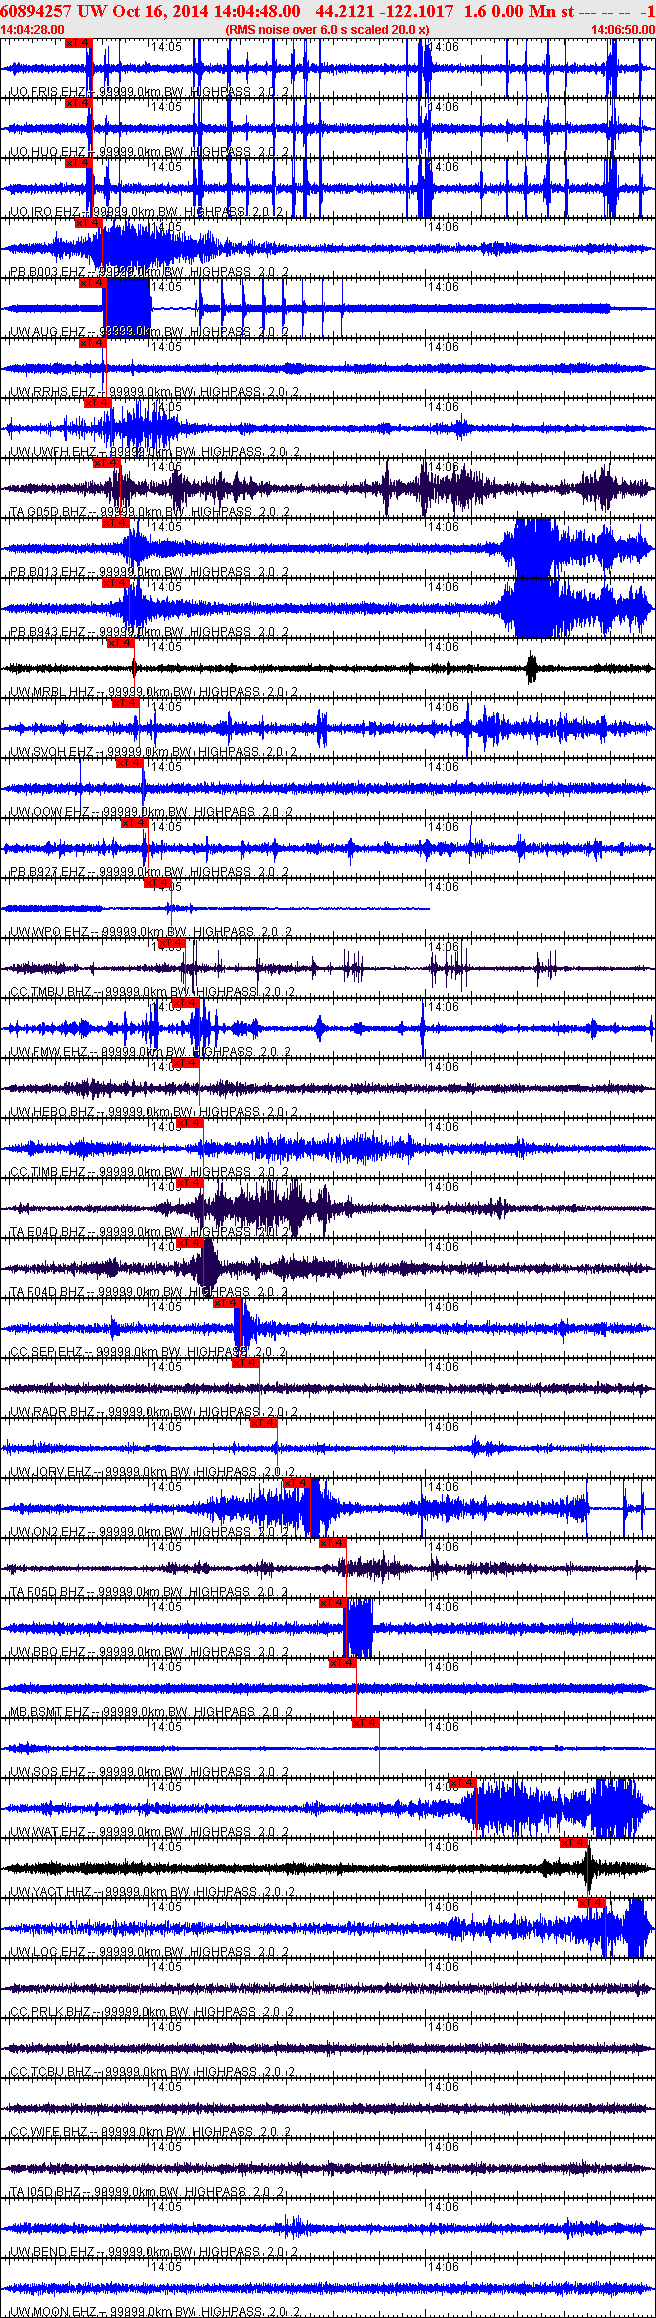The height and width of the screenshot is (2318, 656).
Task: Click the red pick flag on UW.SOS trace
Action: [365, 1722]
